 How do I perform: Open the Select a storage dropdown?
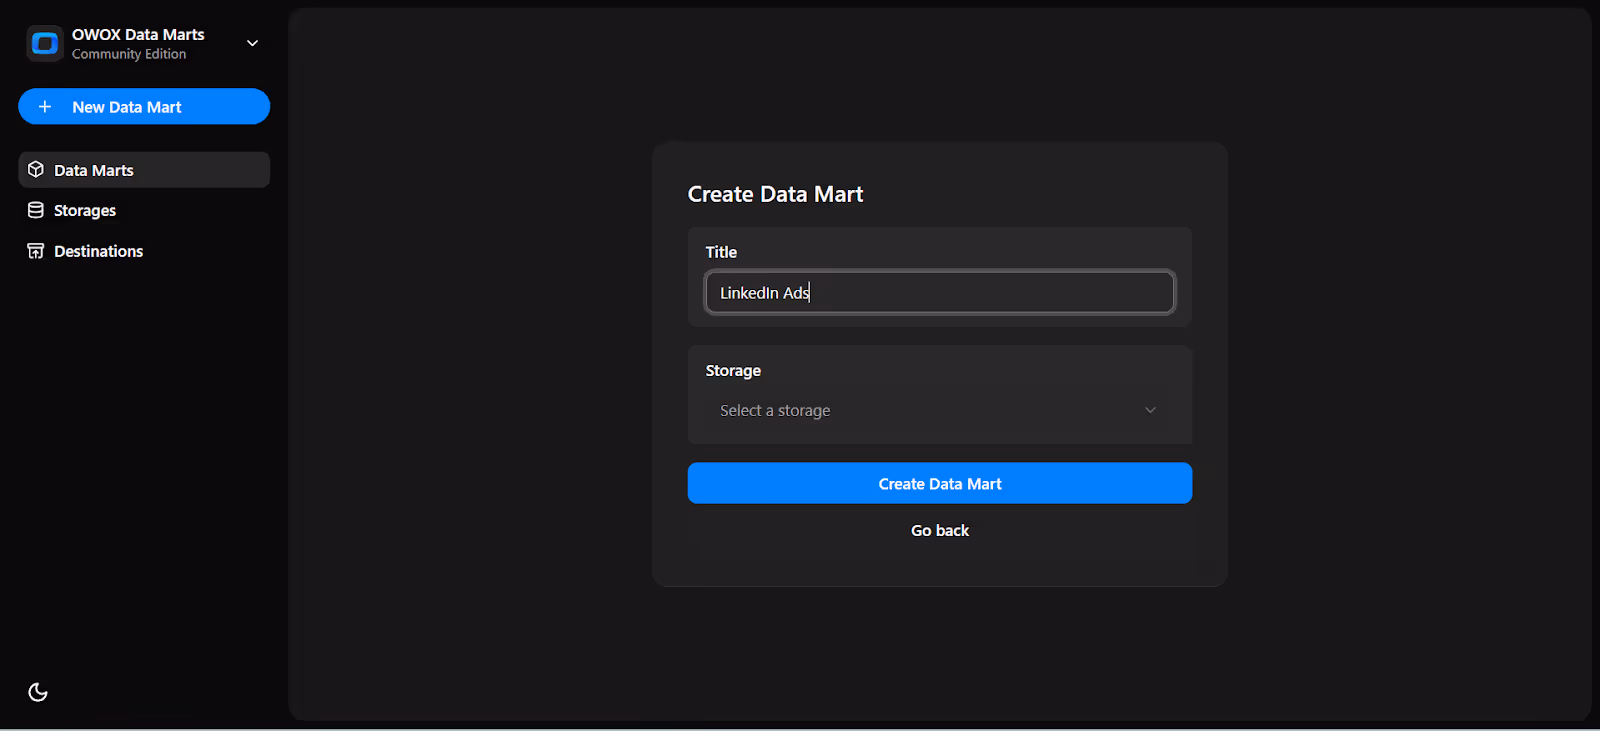click(940, 410)
